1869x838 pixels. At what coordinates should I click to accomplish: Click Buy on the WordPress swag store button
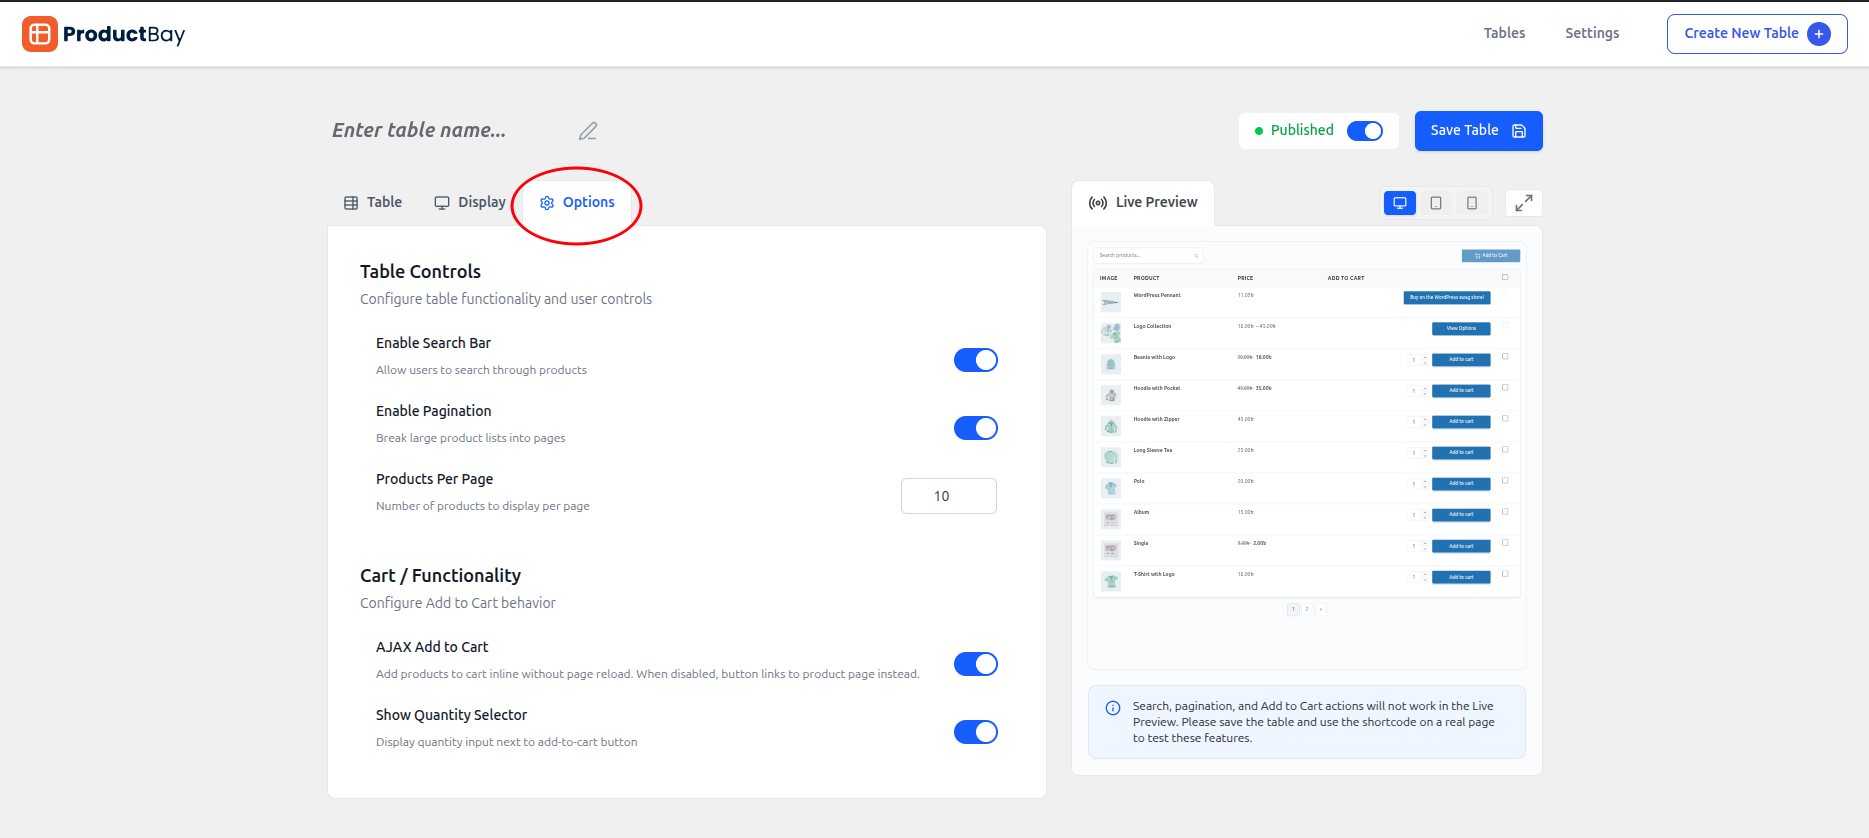click(1447, 298)
